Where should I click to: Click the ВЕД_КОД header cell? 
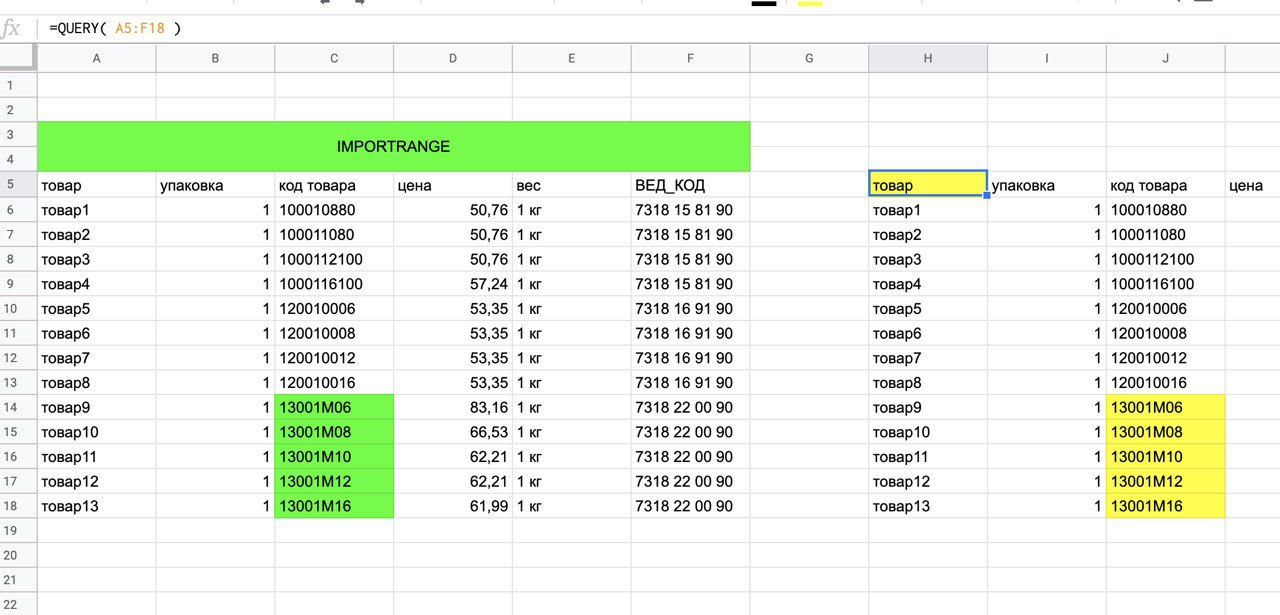[x=690, y=185]
